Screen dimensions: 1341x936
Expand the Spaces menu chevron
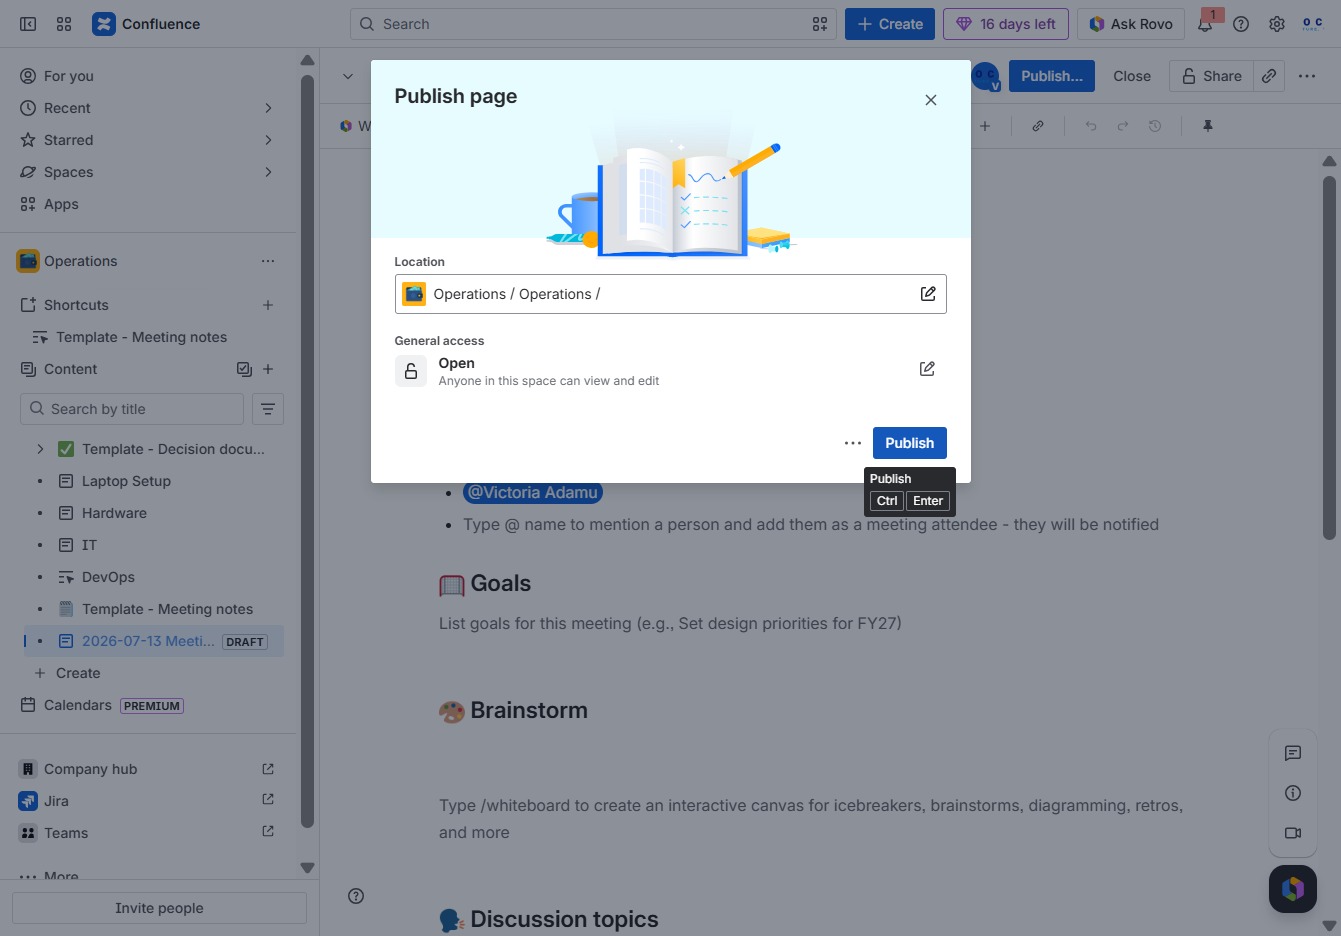click(x=268, y=172)
